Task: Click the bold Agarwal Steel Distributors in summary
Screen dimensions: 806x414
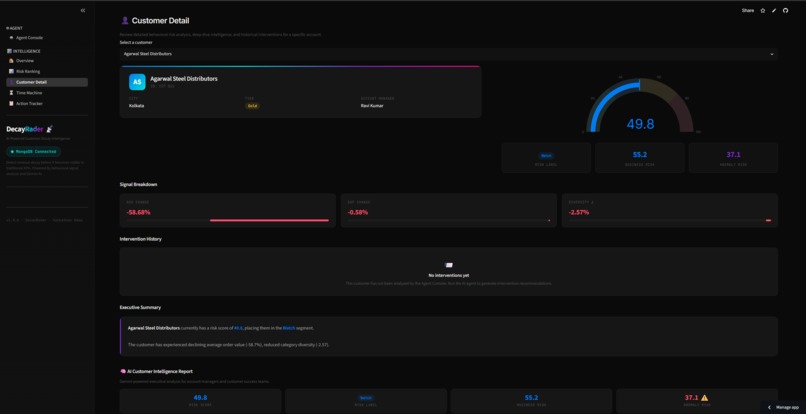Action: 154,328
